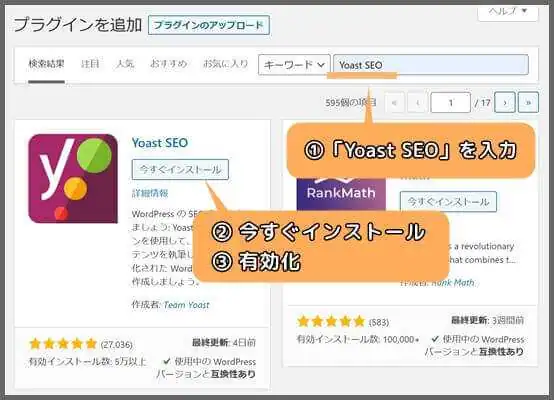The height and width of the screenshot is (400, 554).
Task: Open the お気に入り tab
Action: point(225,64)
